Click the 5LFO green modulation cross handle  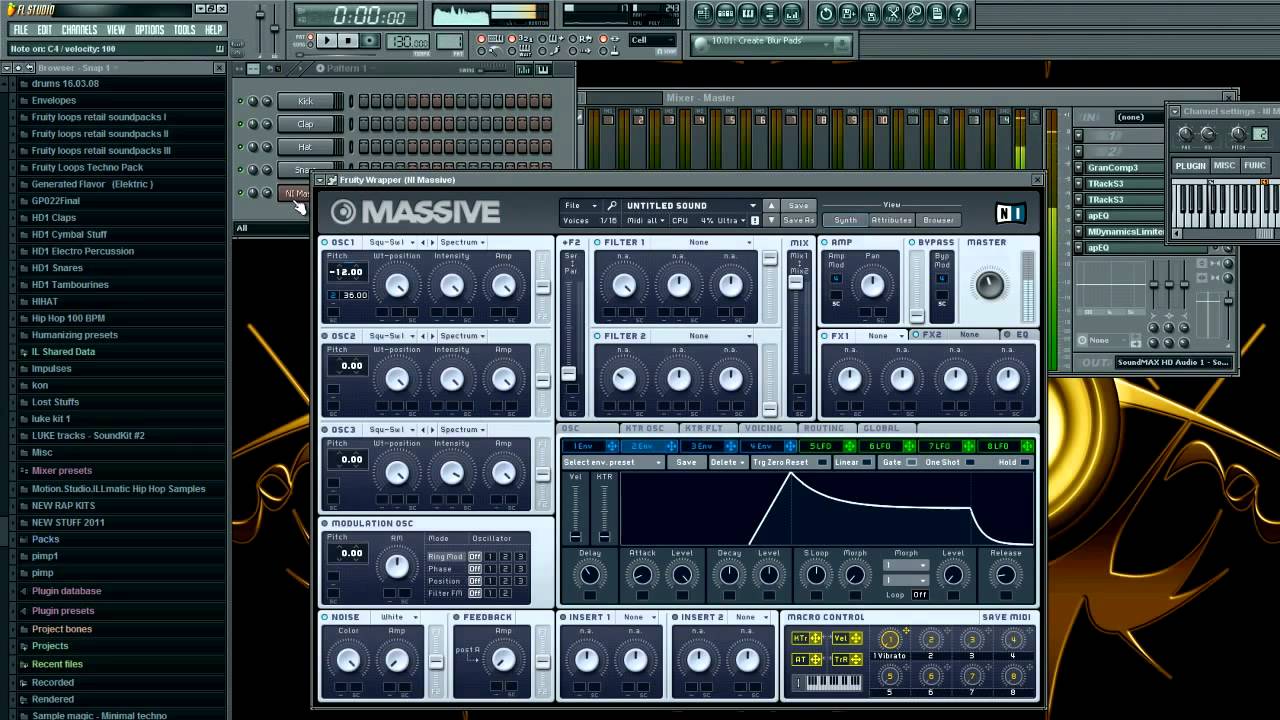point(849,446)
